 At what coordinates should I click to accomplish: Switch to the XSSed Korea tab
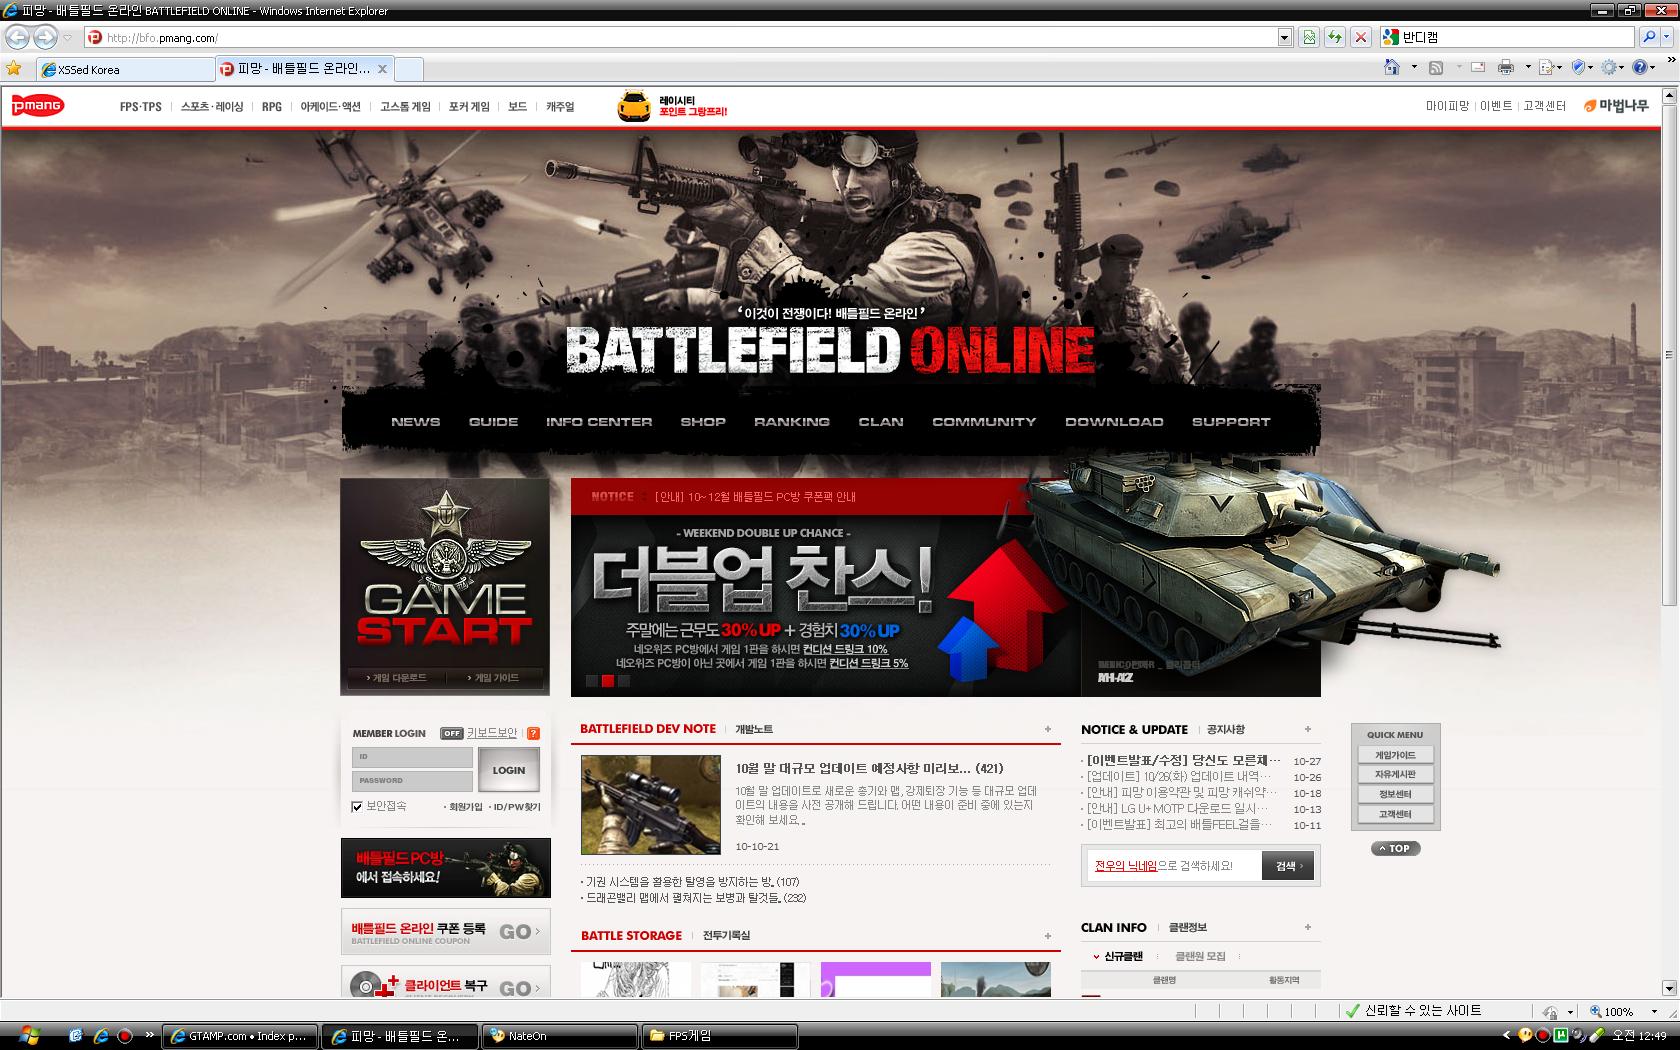pos(125,70)
